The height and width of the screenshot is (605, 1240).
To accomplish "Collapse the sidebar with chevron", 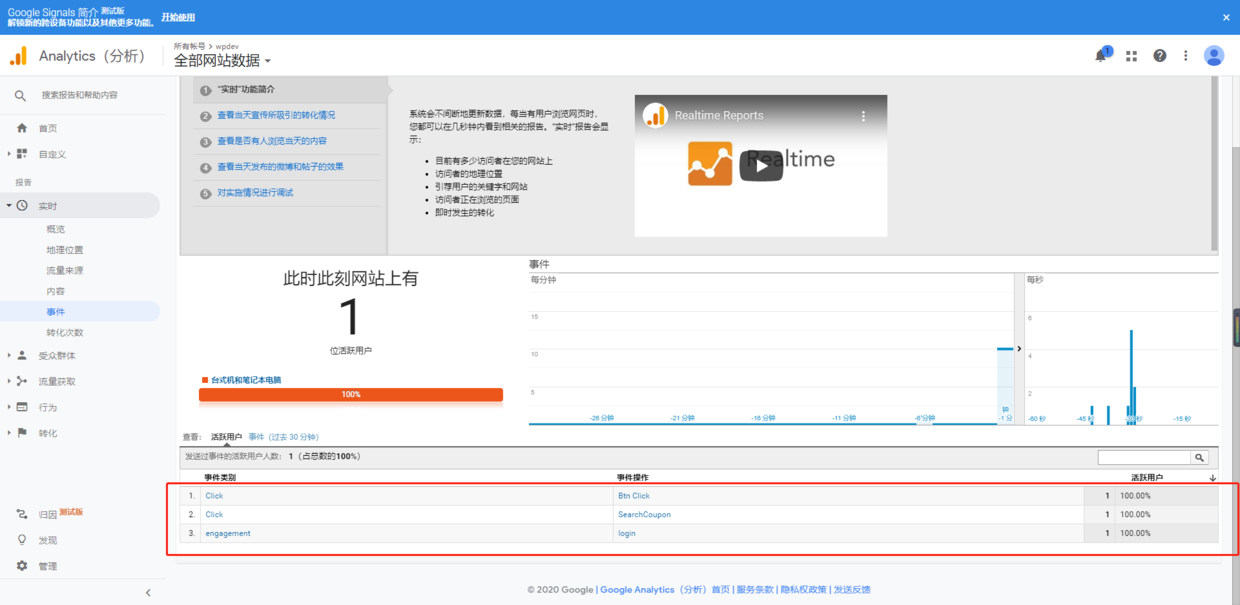I will [148, 593].
